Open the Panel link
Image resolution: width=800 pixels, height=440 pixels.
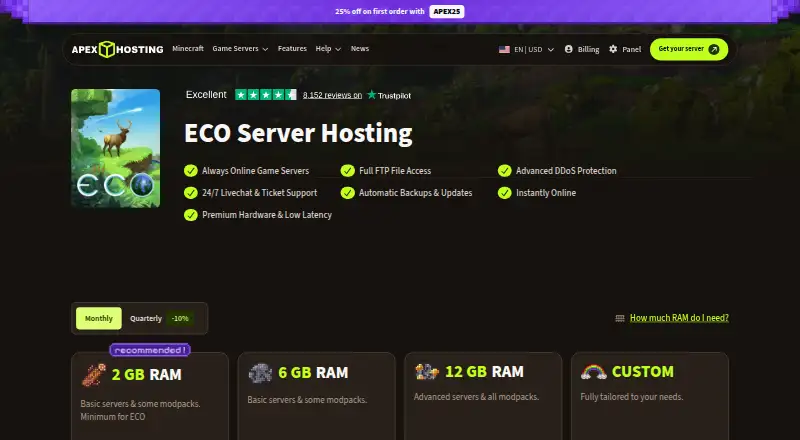click(625, 50)
